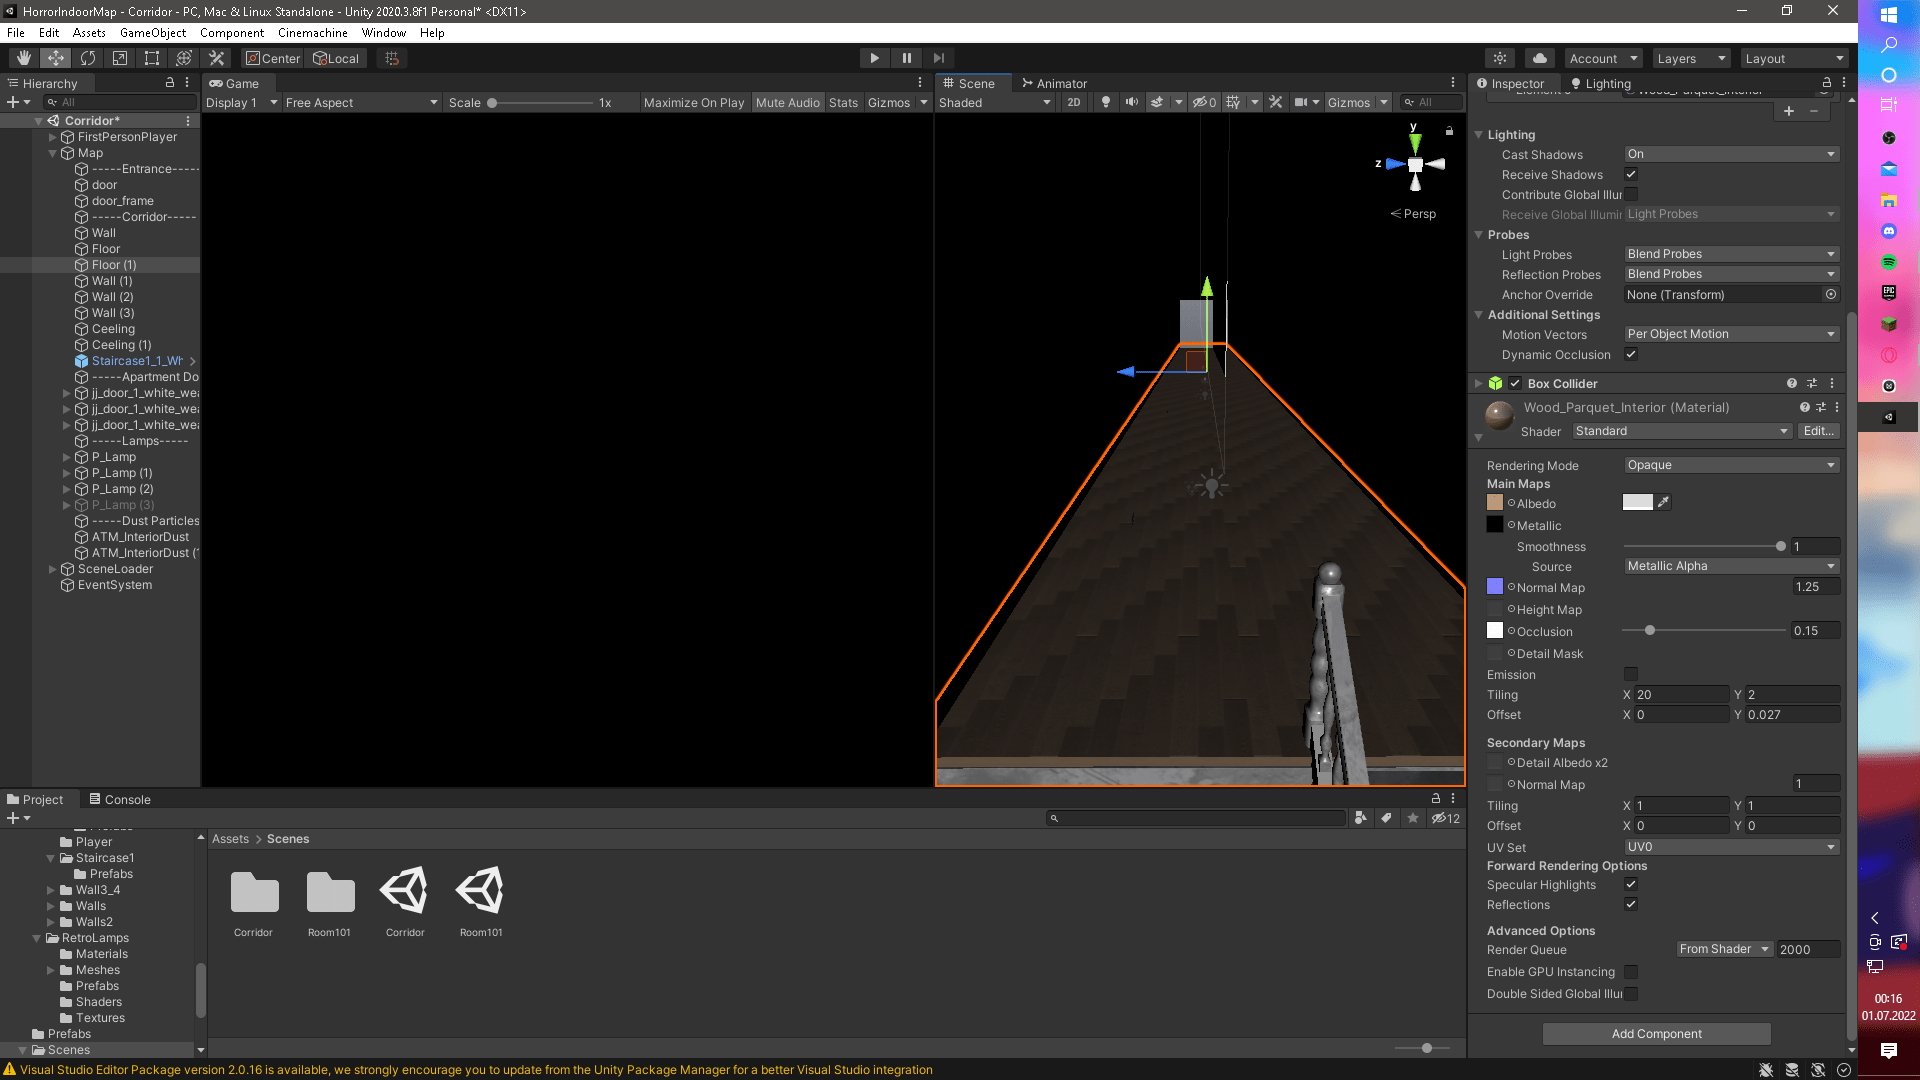Click the Albedo color swatch

pyautogui.click(x=1637, y=502)
